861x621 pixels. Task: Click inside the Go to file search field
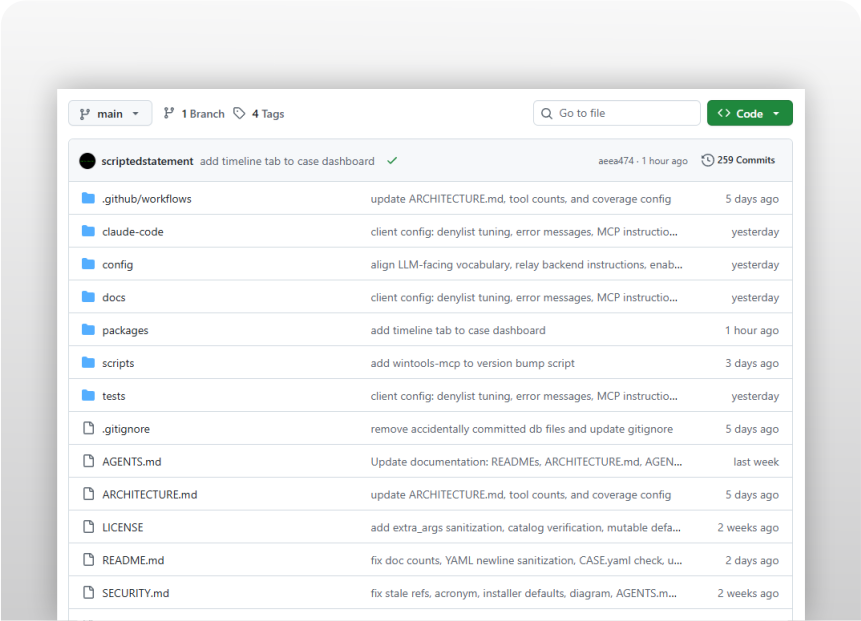pyautogui.click(x=617, y=113)
